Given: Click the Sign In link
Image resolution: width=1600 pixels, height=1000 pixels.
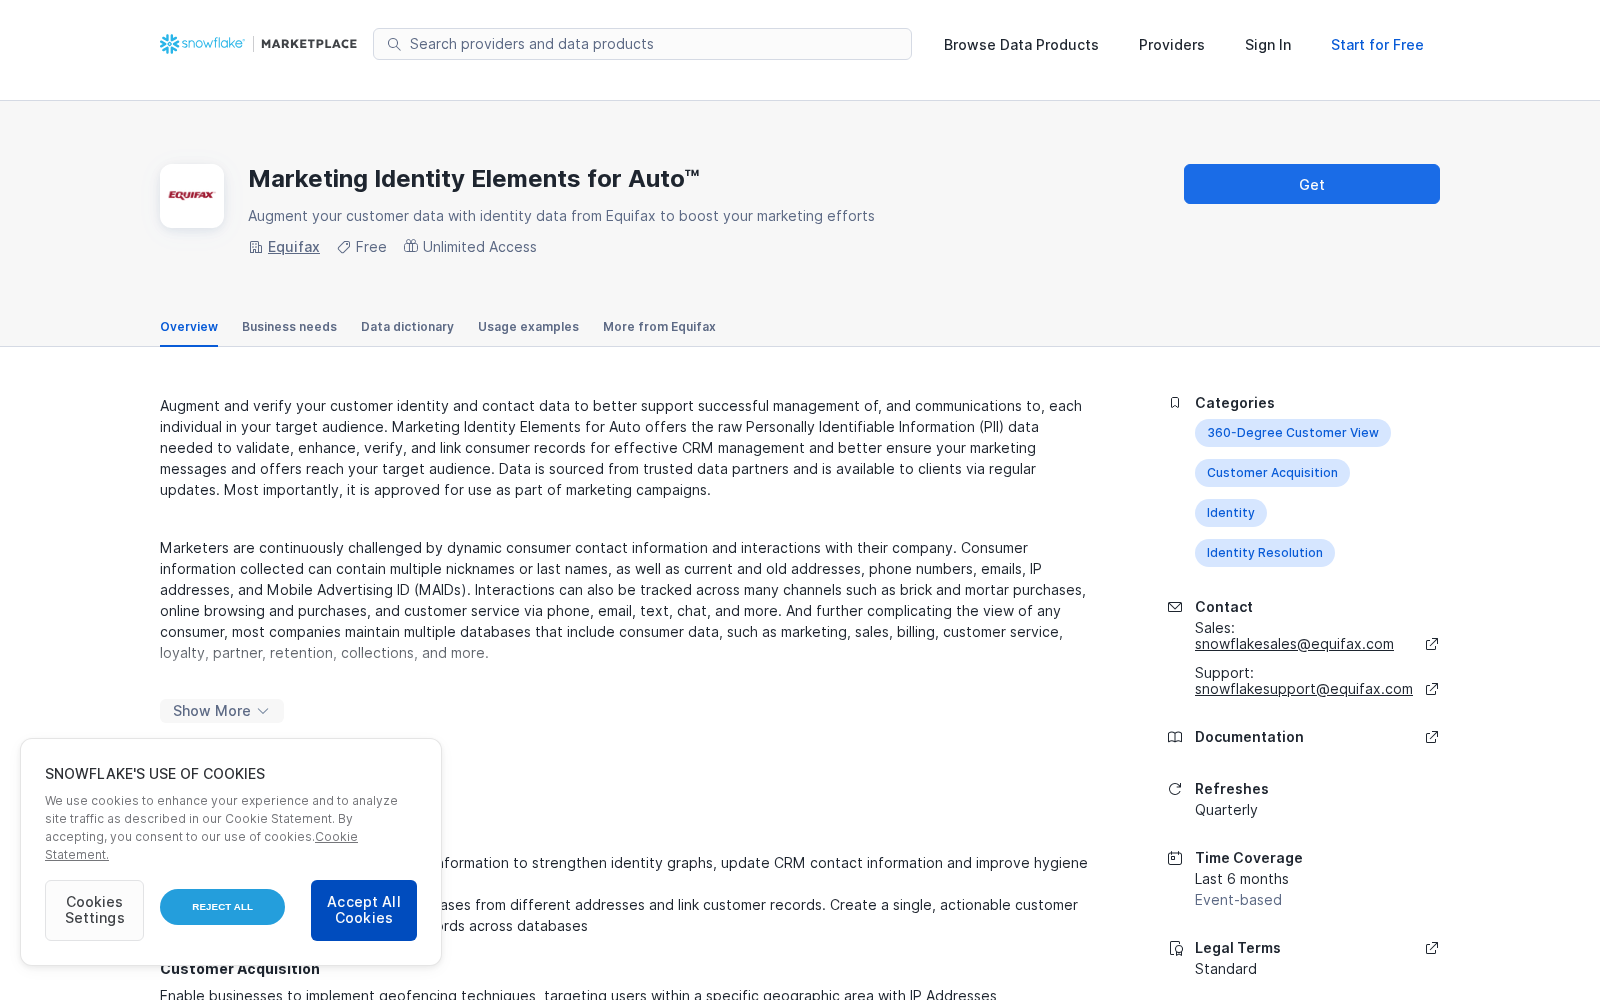Looking at the screenshot, I should point(1268,45).
